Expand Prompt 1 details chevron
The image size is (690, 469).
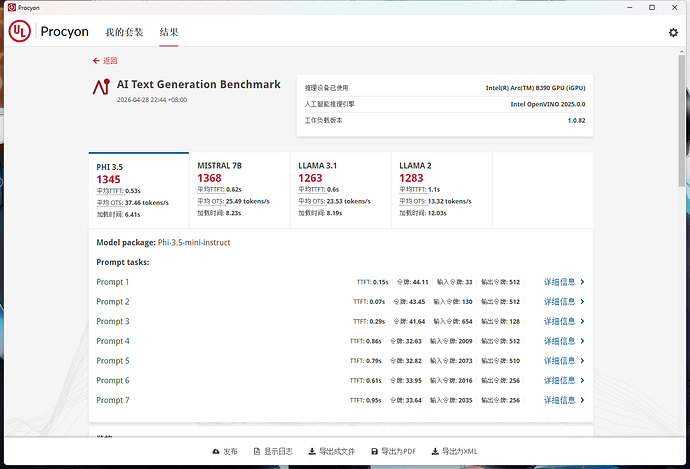click(x=582, y=282)
